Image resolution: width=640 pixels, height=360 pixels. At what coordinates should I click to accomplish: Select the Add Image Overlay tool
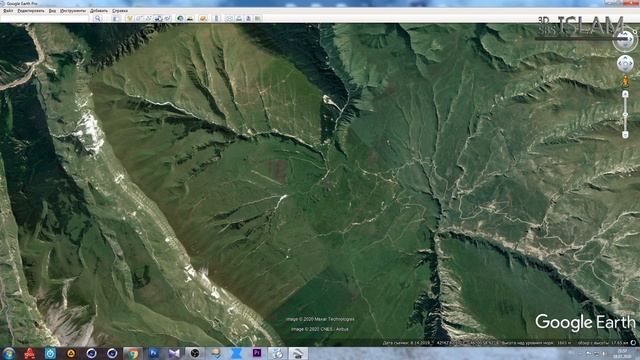pyautogui.click(x=158, y=18)
